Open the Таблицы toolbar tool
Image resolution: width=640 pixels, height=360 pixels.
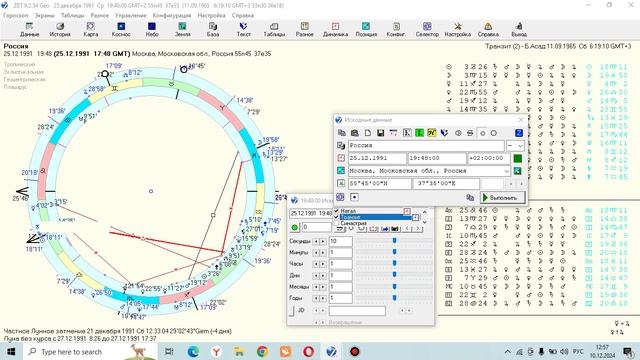[x=274, y=29]
